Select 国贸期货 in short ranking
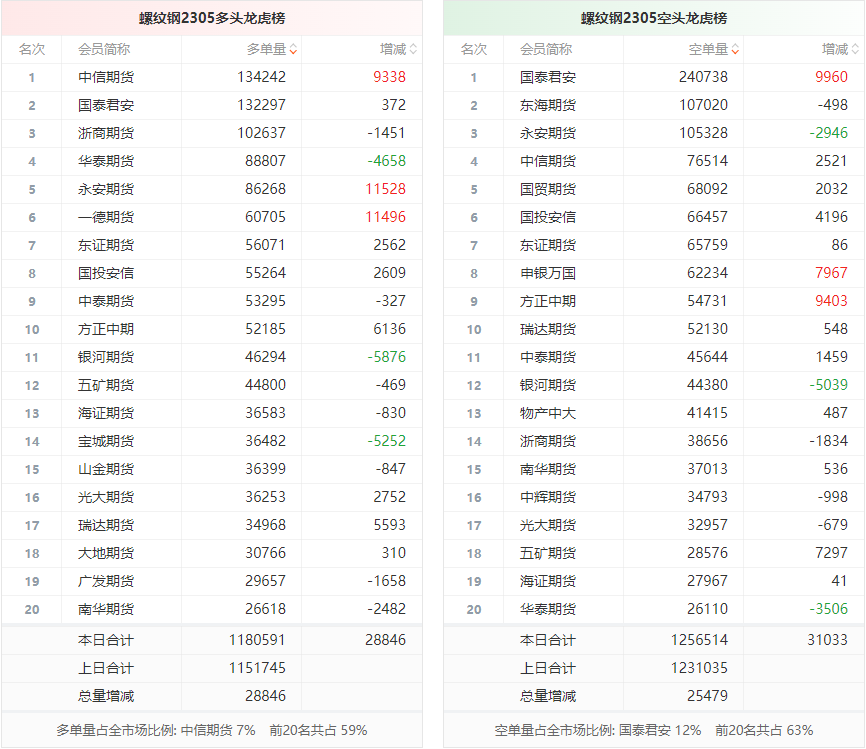866x749 pixels. pos(548,189)
